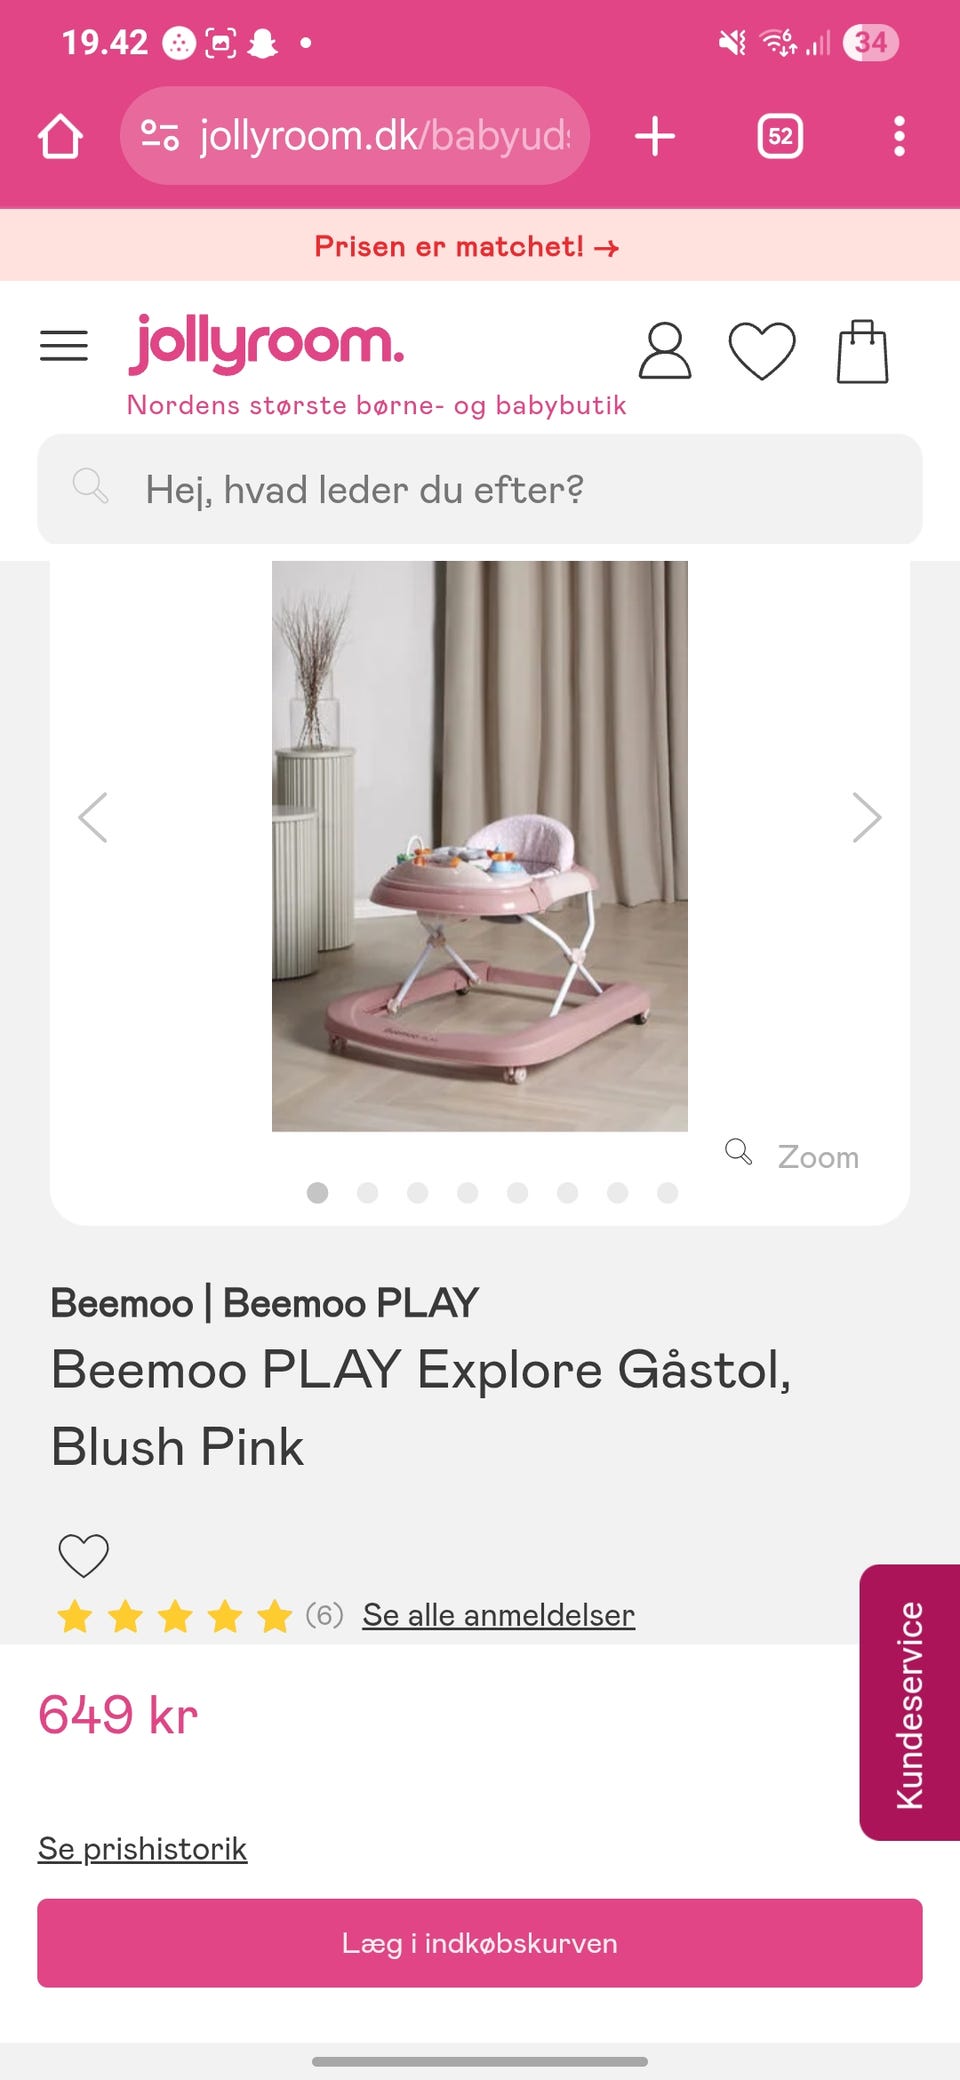Open the tab switcher showing 52 tabs
This screenshot has width=960, height=2080.
[780, 136]
